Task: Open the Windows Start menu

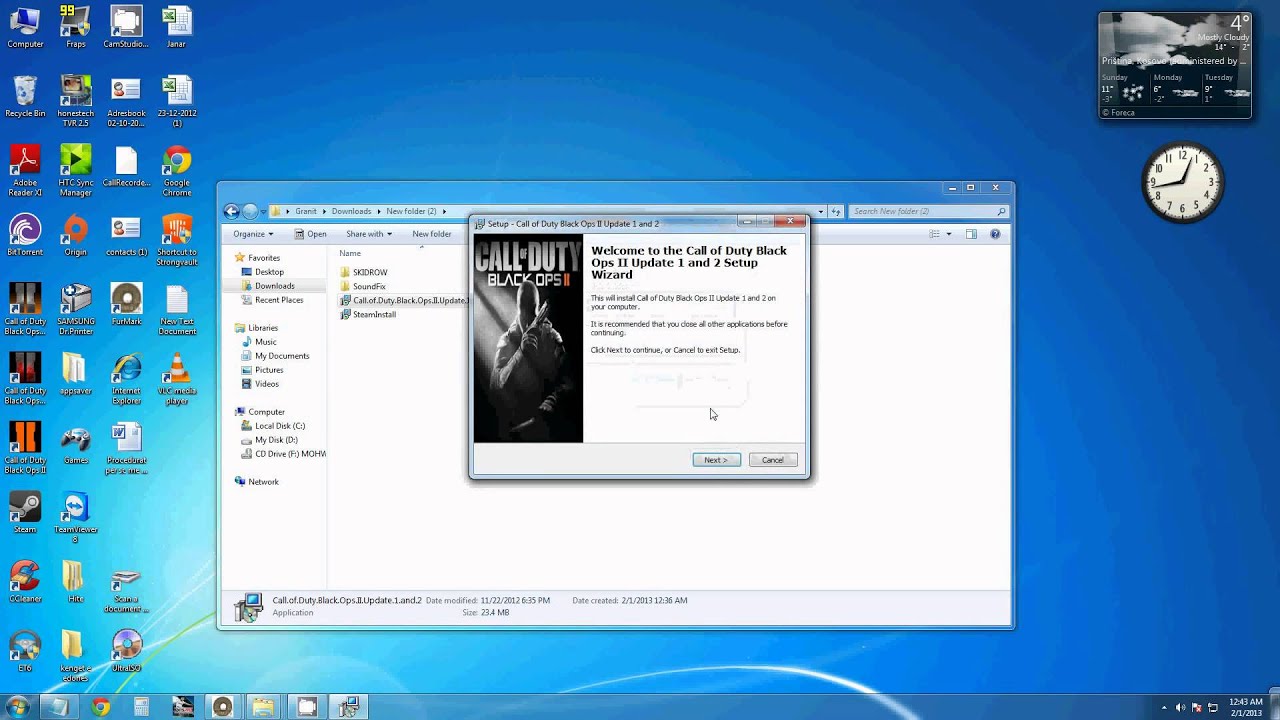Action: click(x=18, y=707)
